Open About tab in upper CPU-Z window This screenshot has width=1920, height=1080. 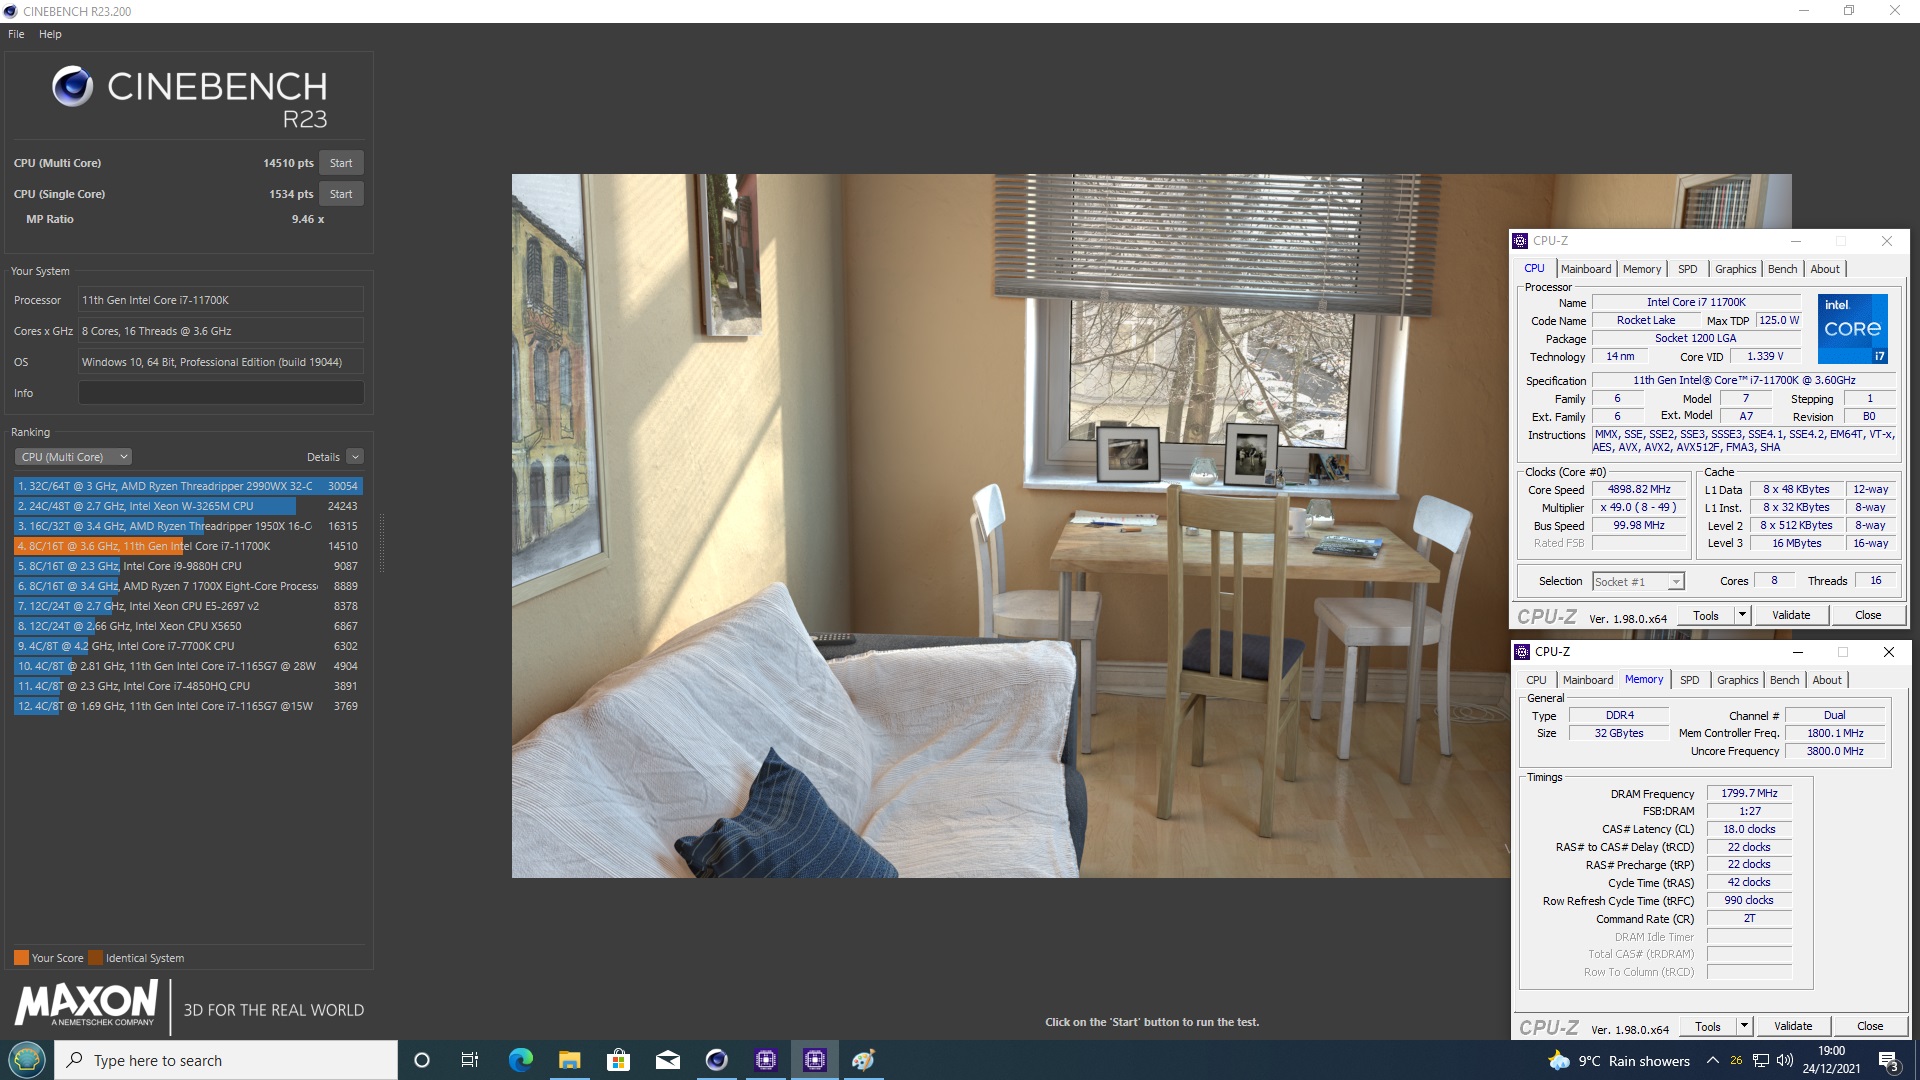coord(1825,269)
